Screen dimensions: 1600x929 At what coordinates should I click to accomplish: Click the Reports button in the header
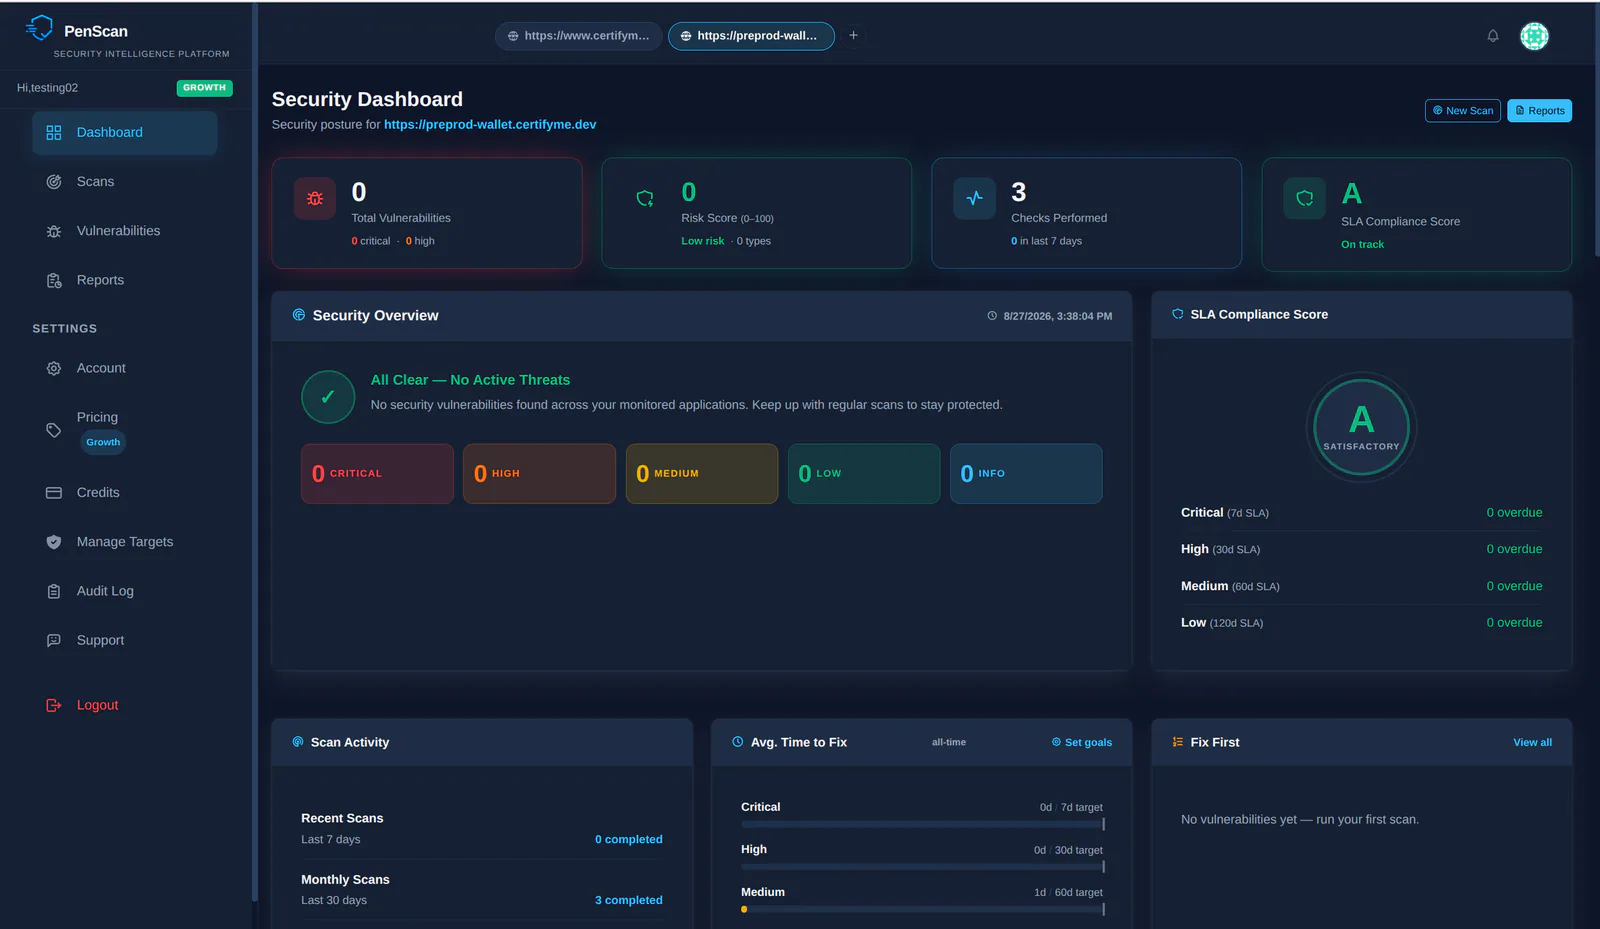[x=1540, y=111]
